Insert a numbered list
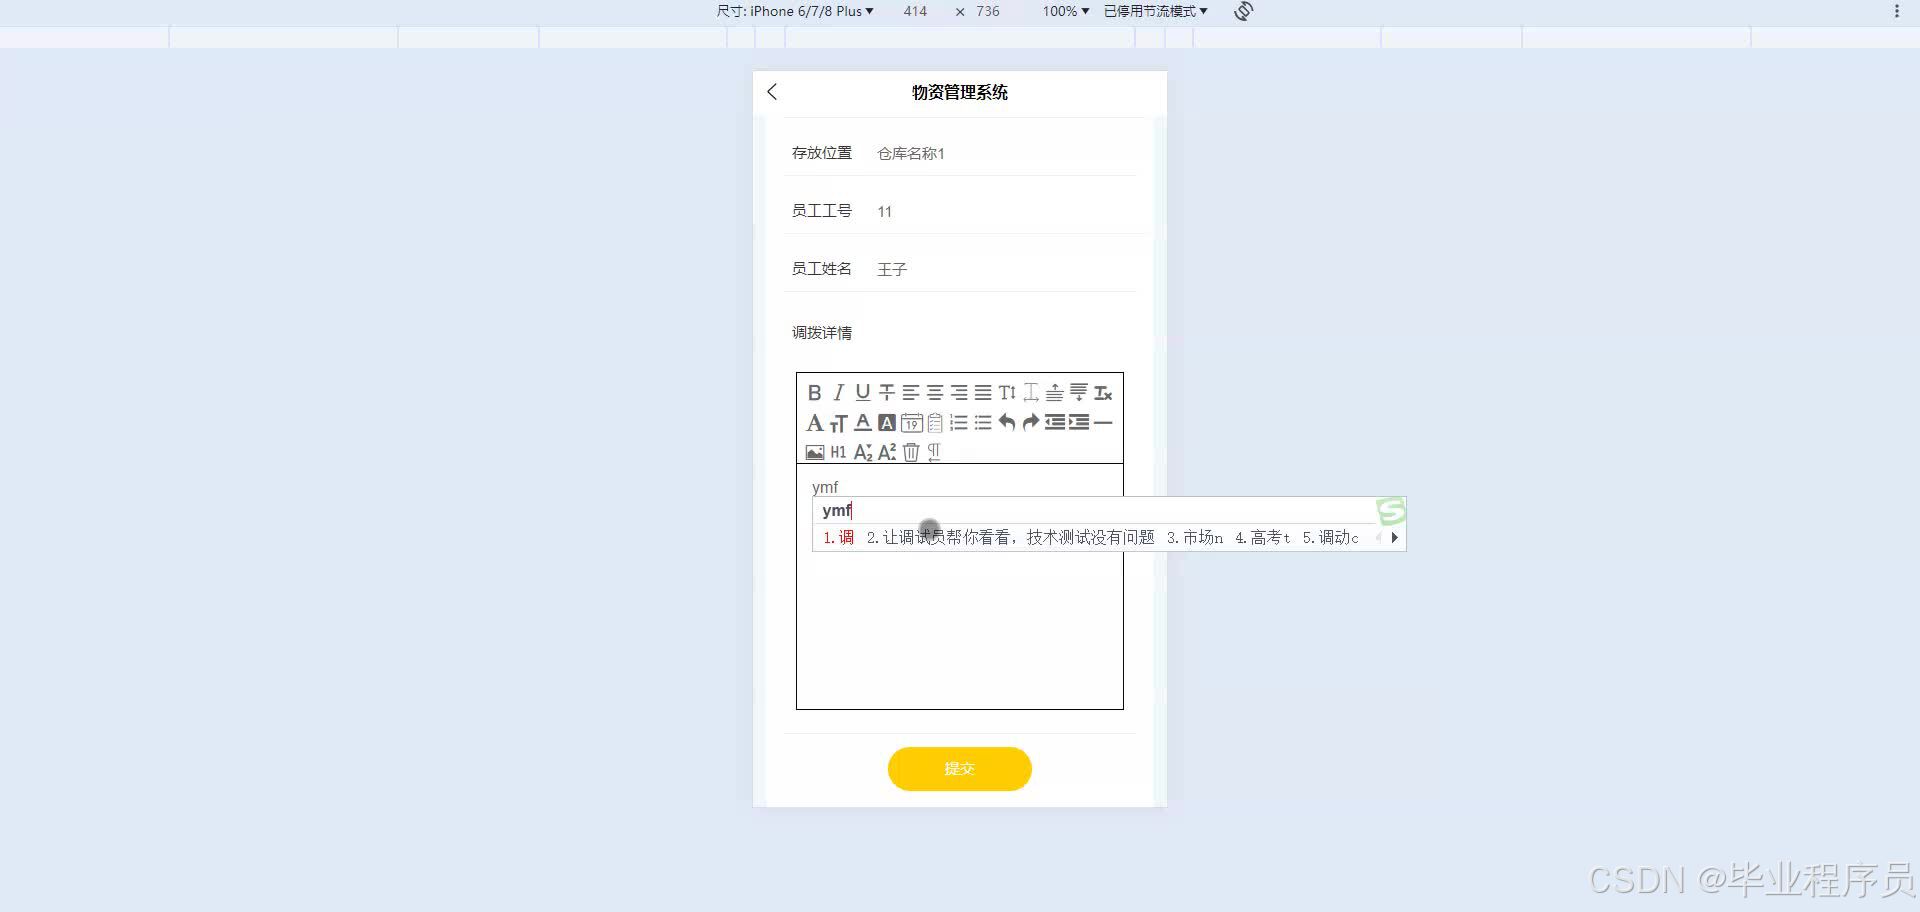This screenshot has height=912, width=1920. click(x=958, y=423)
